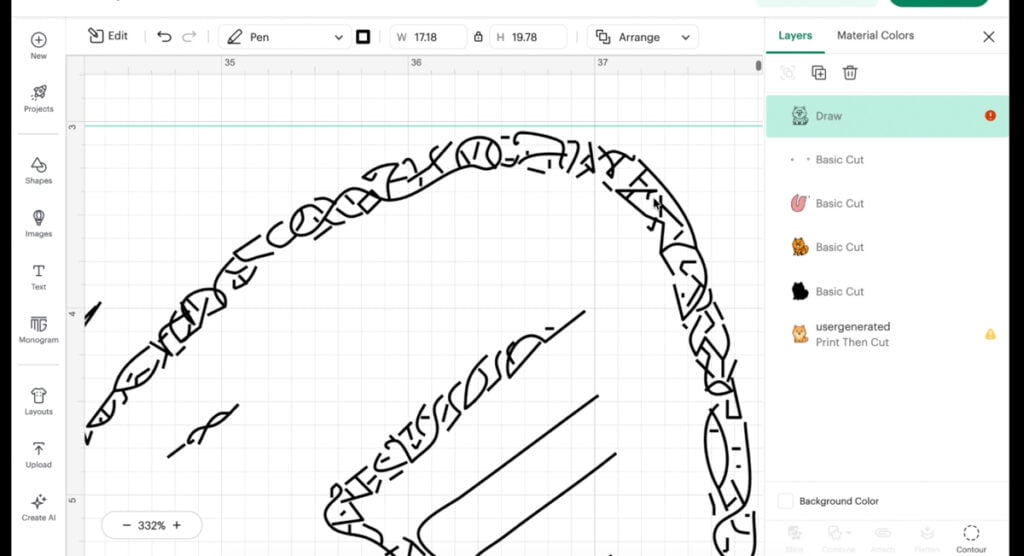Click the Draw layer thumbnail
1024x556 pixels.
[800, 116]
